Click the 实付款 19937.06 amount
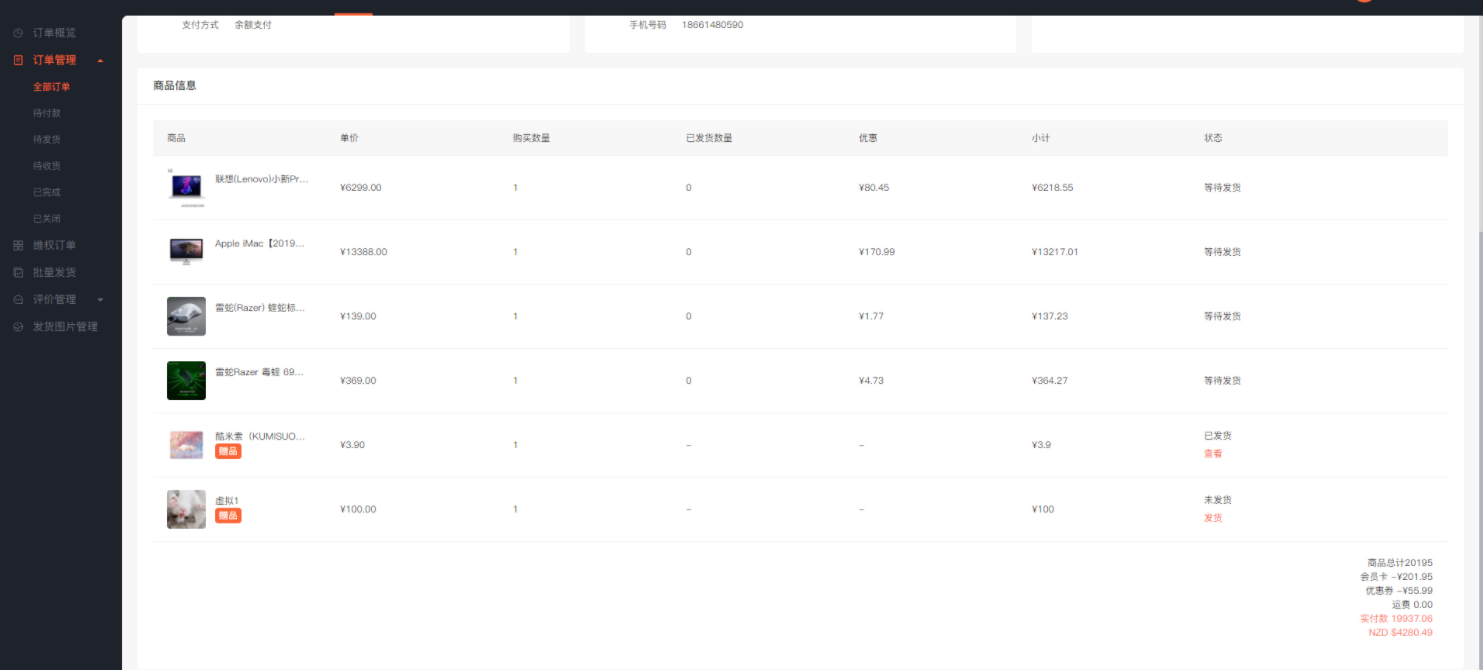The width and height of the screenshot is (1483, 670). (1396, 619)
